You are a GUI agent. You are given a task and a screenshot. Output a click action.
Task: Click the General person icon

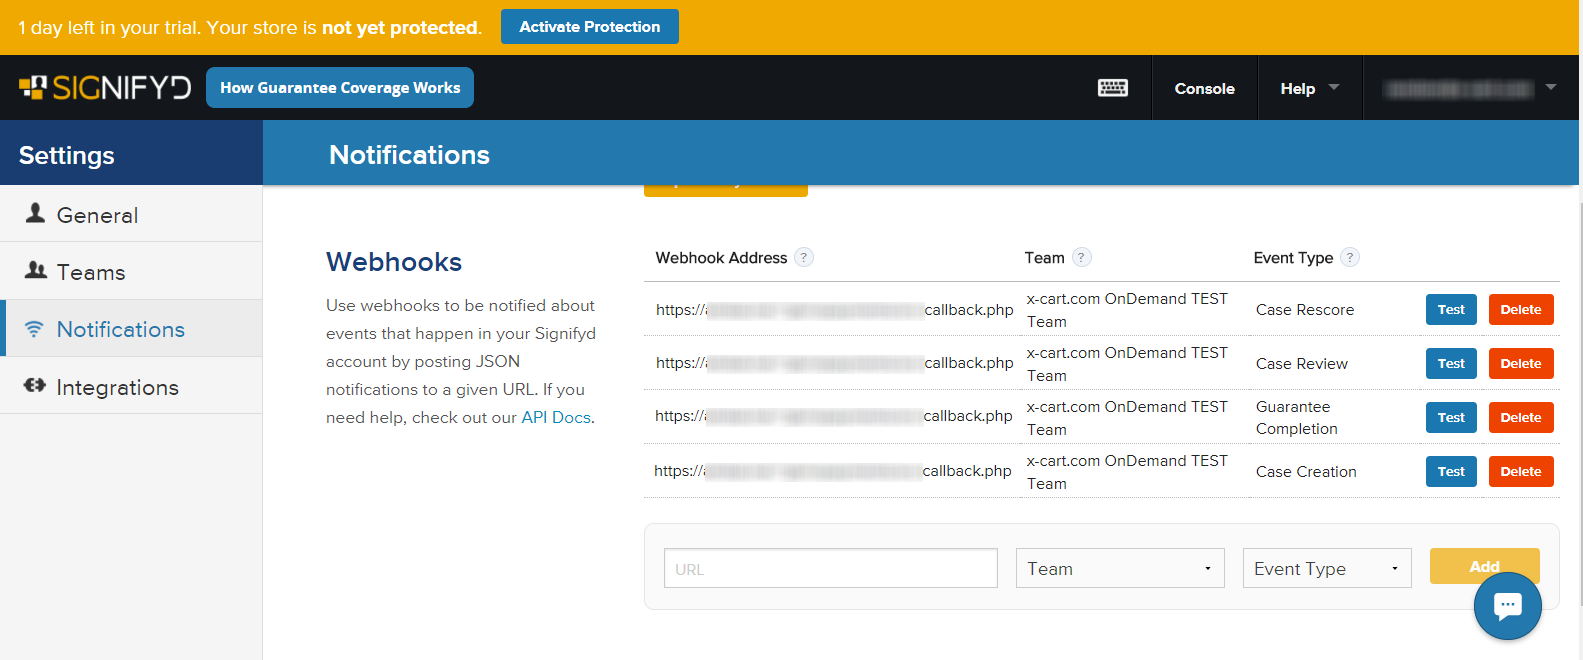click(x=36, y=213)
